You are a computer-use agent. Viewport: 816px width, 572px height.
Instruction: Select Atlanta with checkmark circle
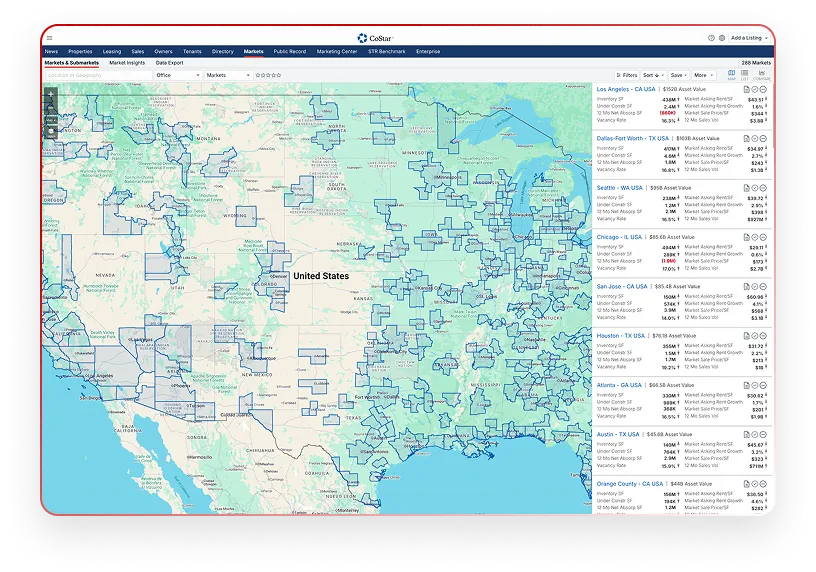click(755, 385)
